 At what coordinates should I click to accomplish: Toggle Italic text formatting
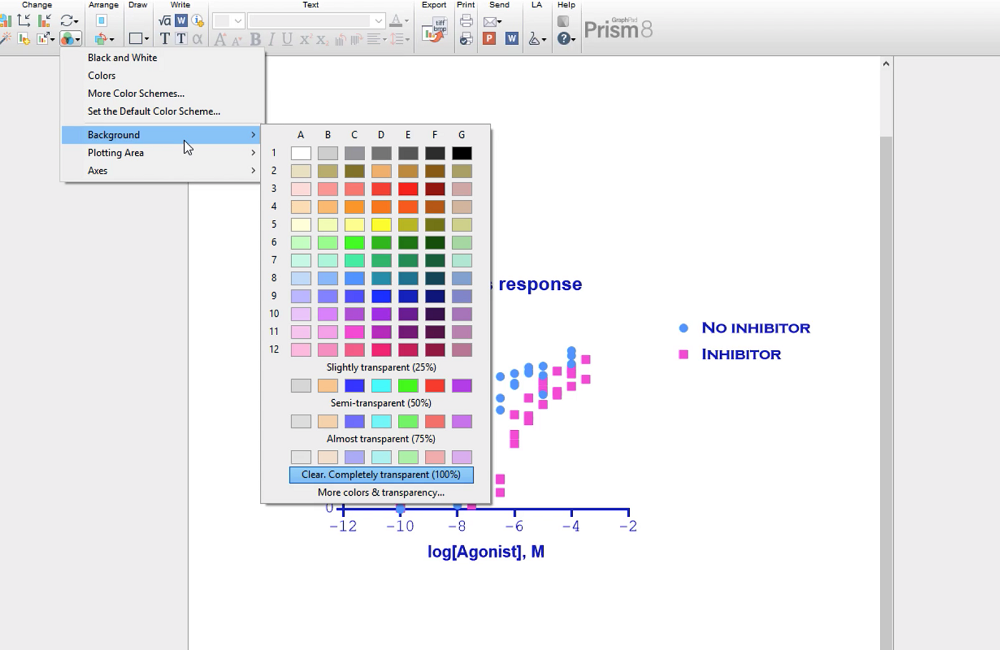pos(271,39)
